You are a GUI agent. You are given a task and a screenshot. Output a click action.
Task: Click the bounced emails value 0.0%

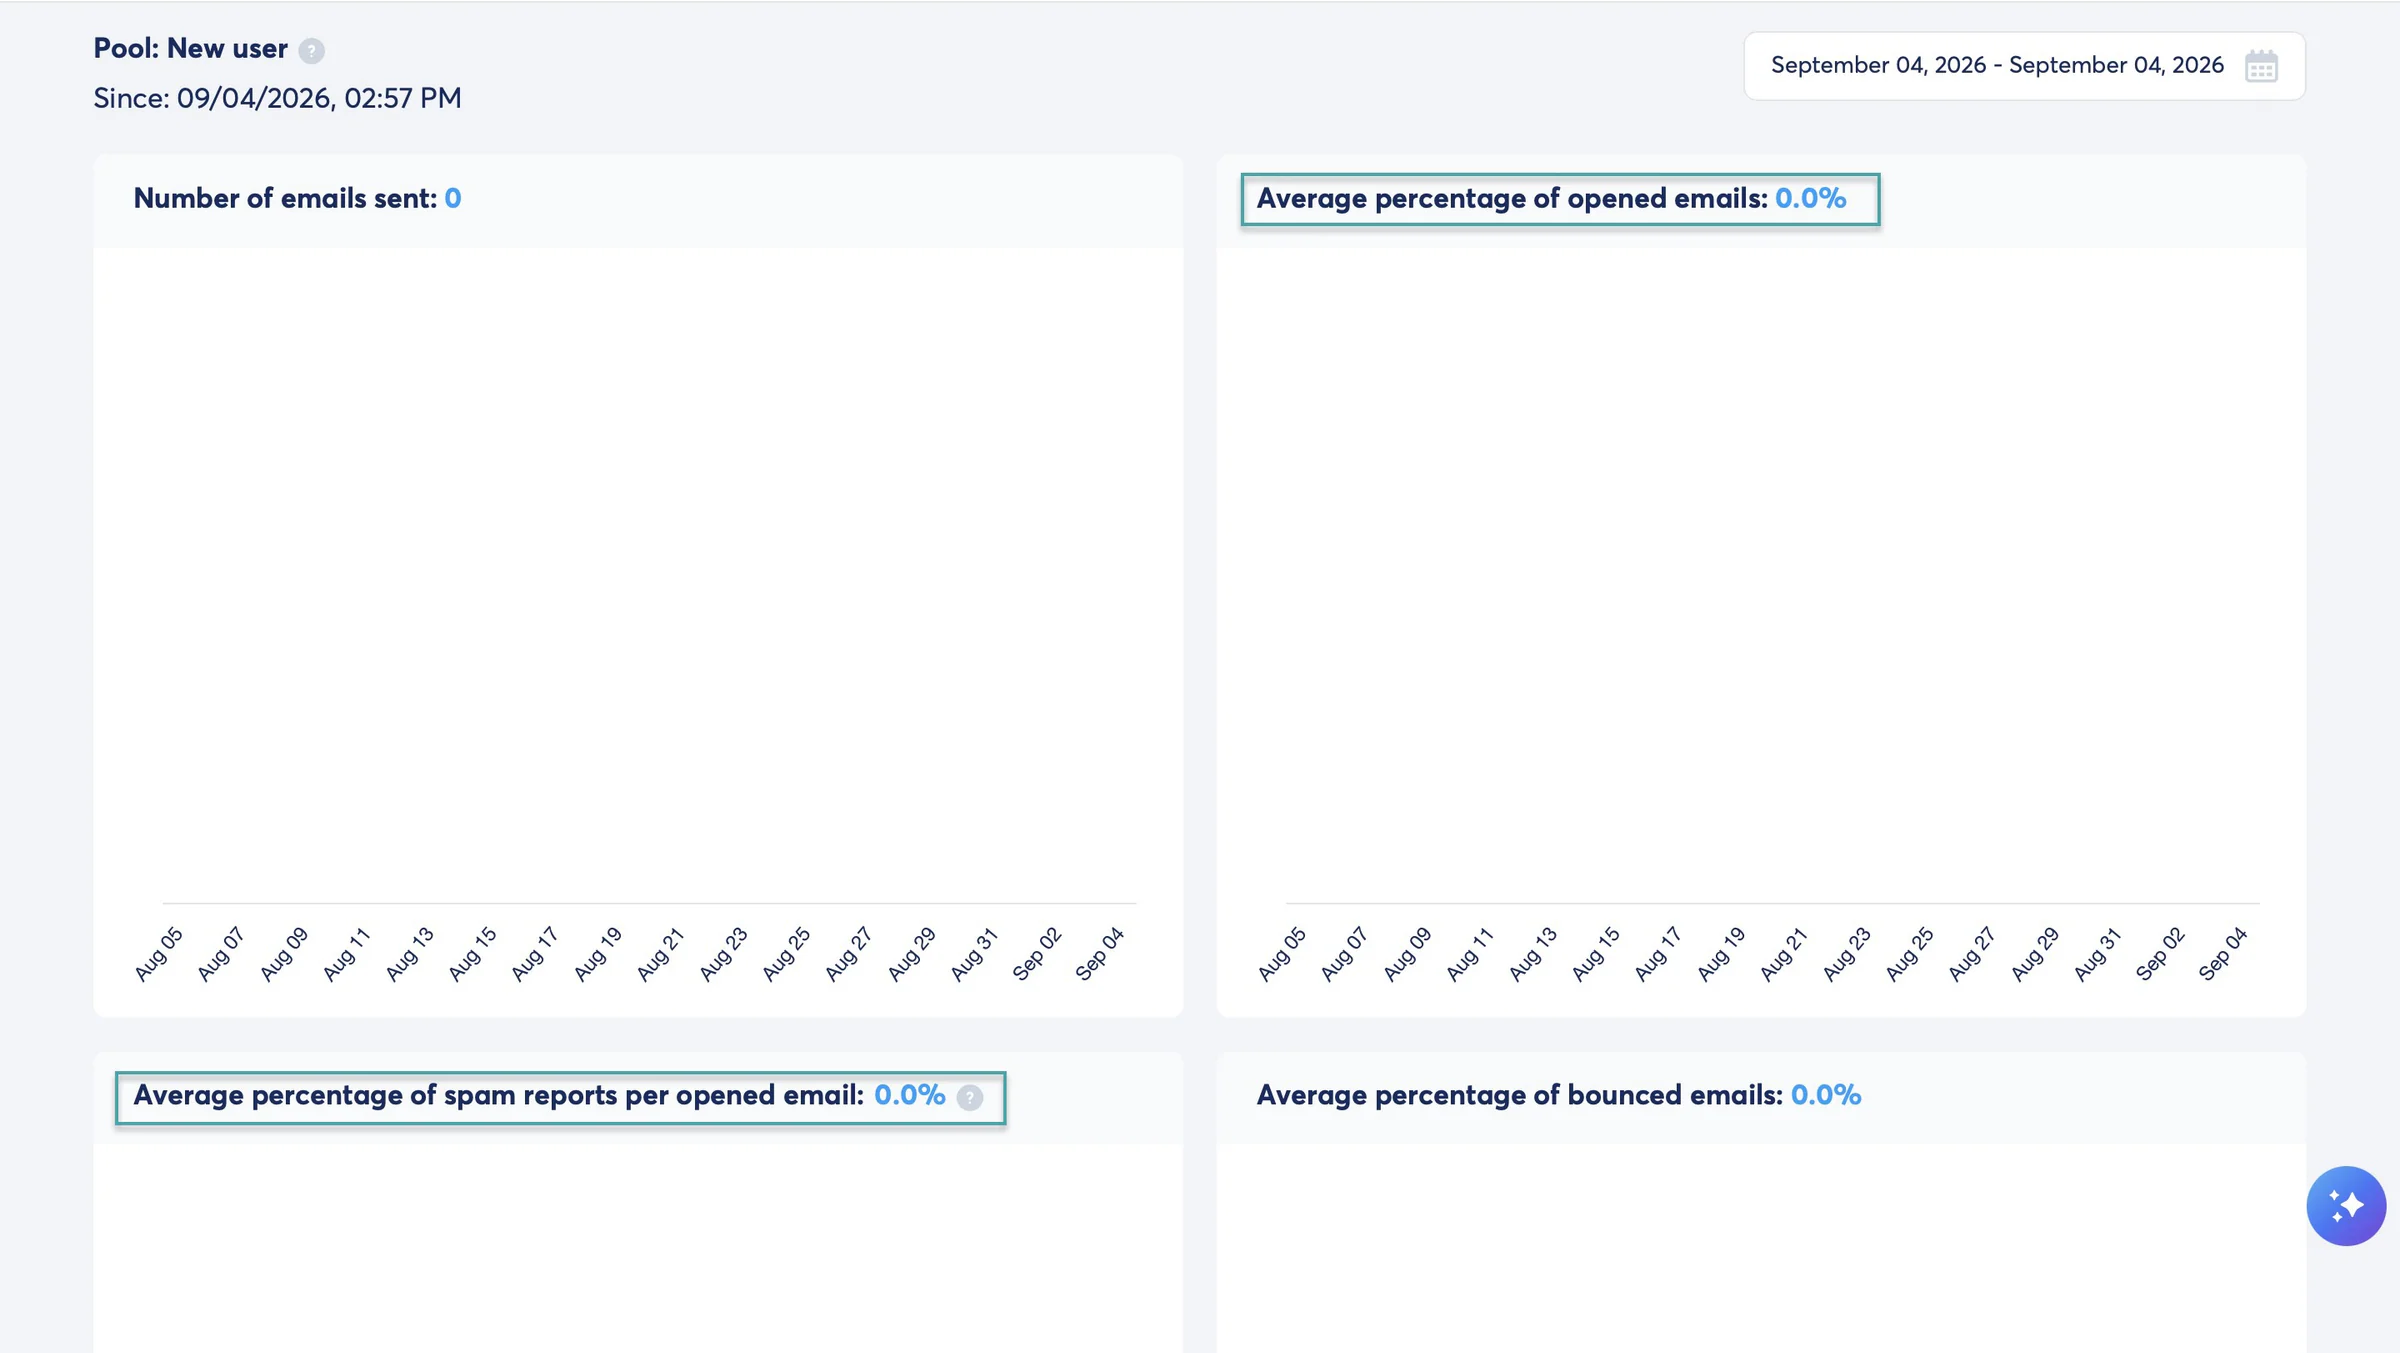(x=1826, y=1095)
